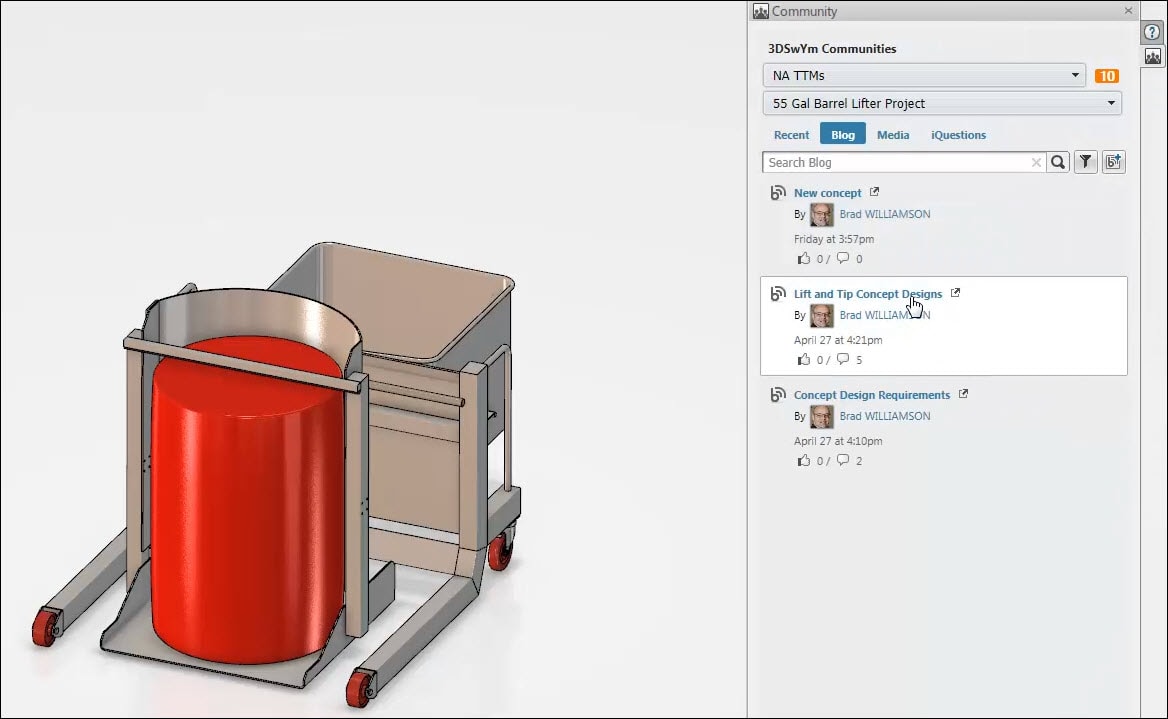Image resolution: width=1168 pixels, height=719 pixels.
Task: Click the April 27 at 4:10pm timestamp
Action: pyautogui.click(x=838, y=441)
